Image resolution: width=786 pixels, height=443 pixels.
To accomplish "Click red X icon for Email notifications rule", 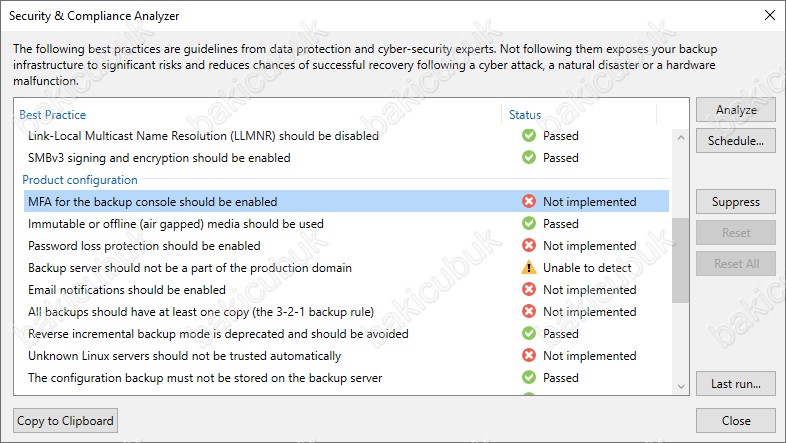I will (x=529, y=290).
